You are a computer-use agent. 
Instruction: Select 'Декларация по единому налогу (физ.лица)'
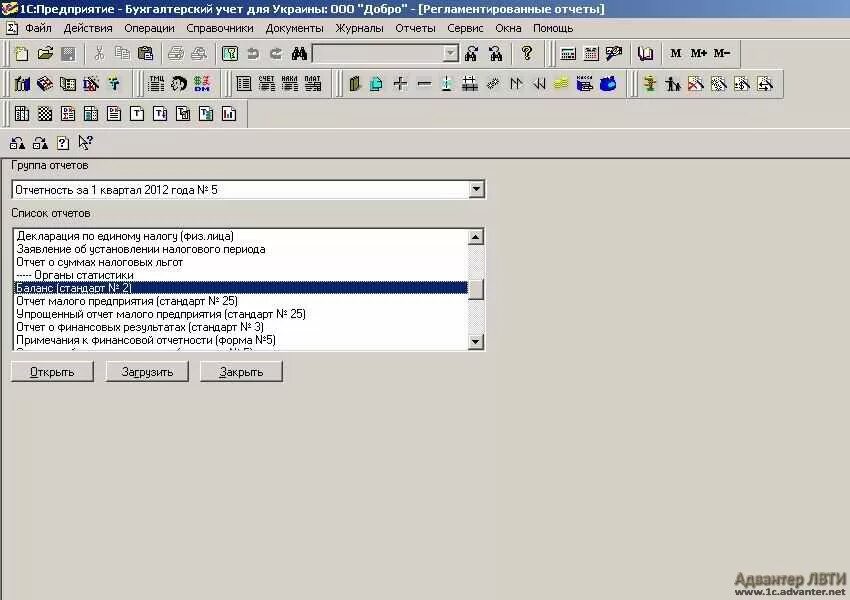tap(241, 236)
